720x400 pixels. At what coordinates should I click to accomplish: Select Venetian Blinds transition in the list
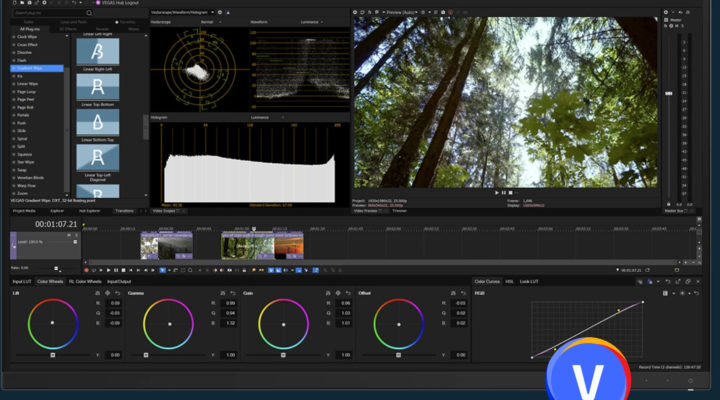30,178
